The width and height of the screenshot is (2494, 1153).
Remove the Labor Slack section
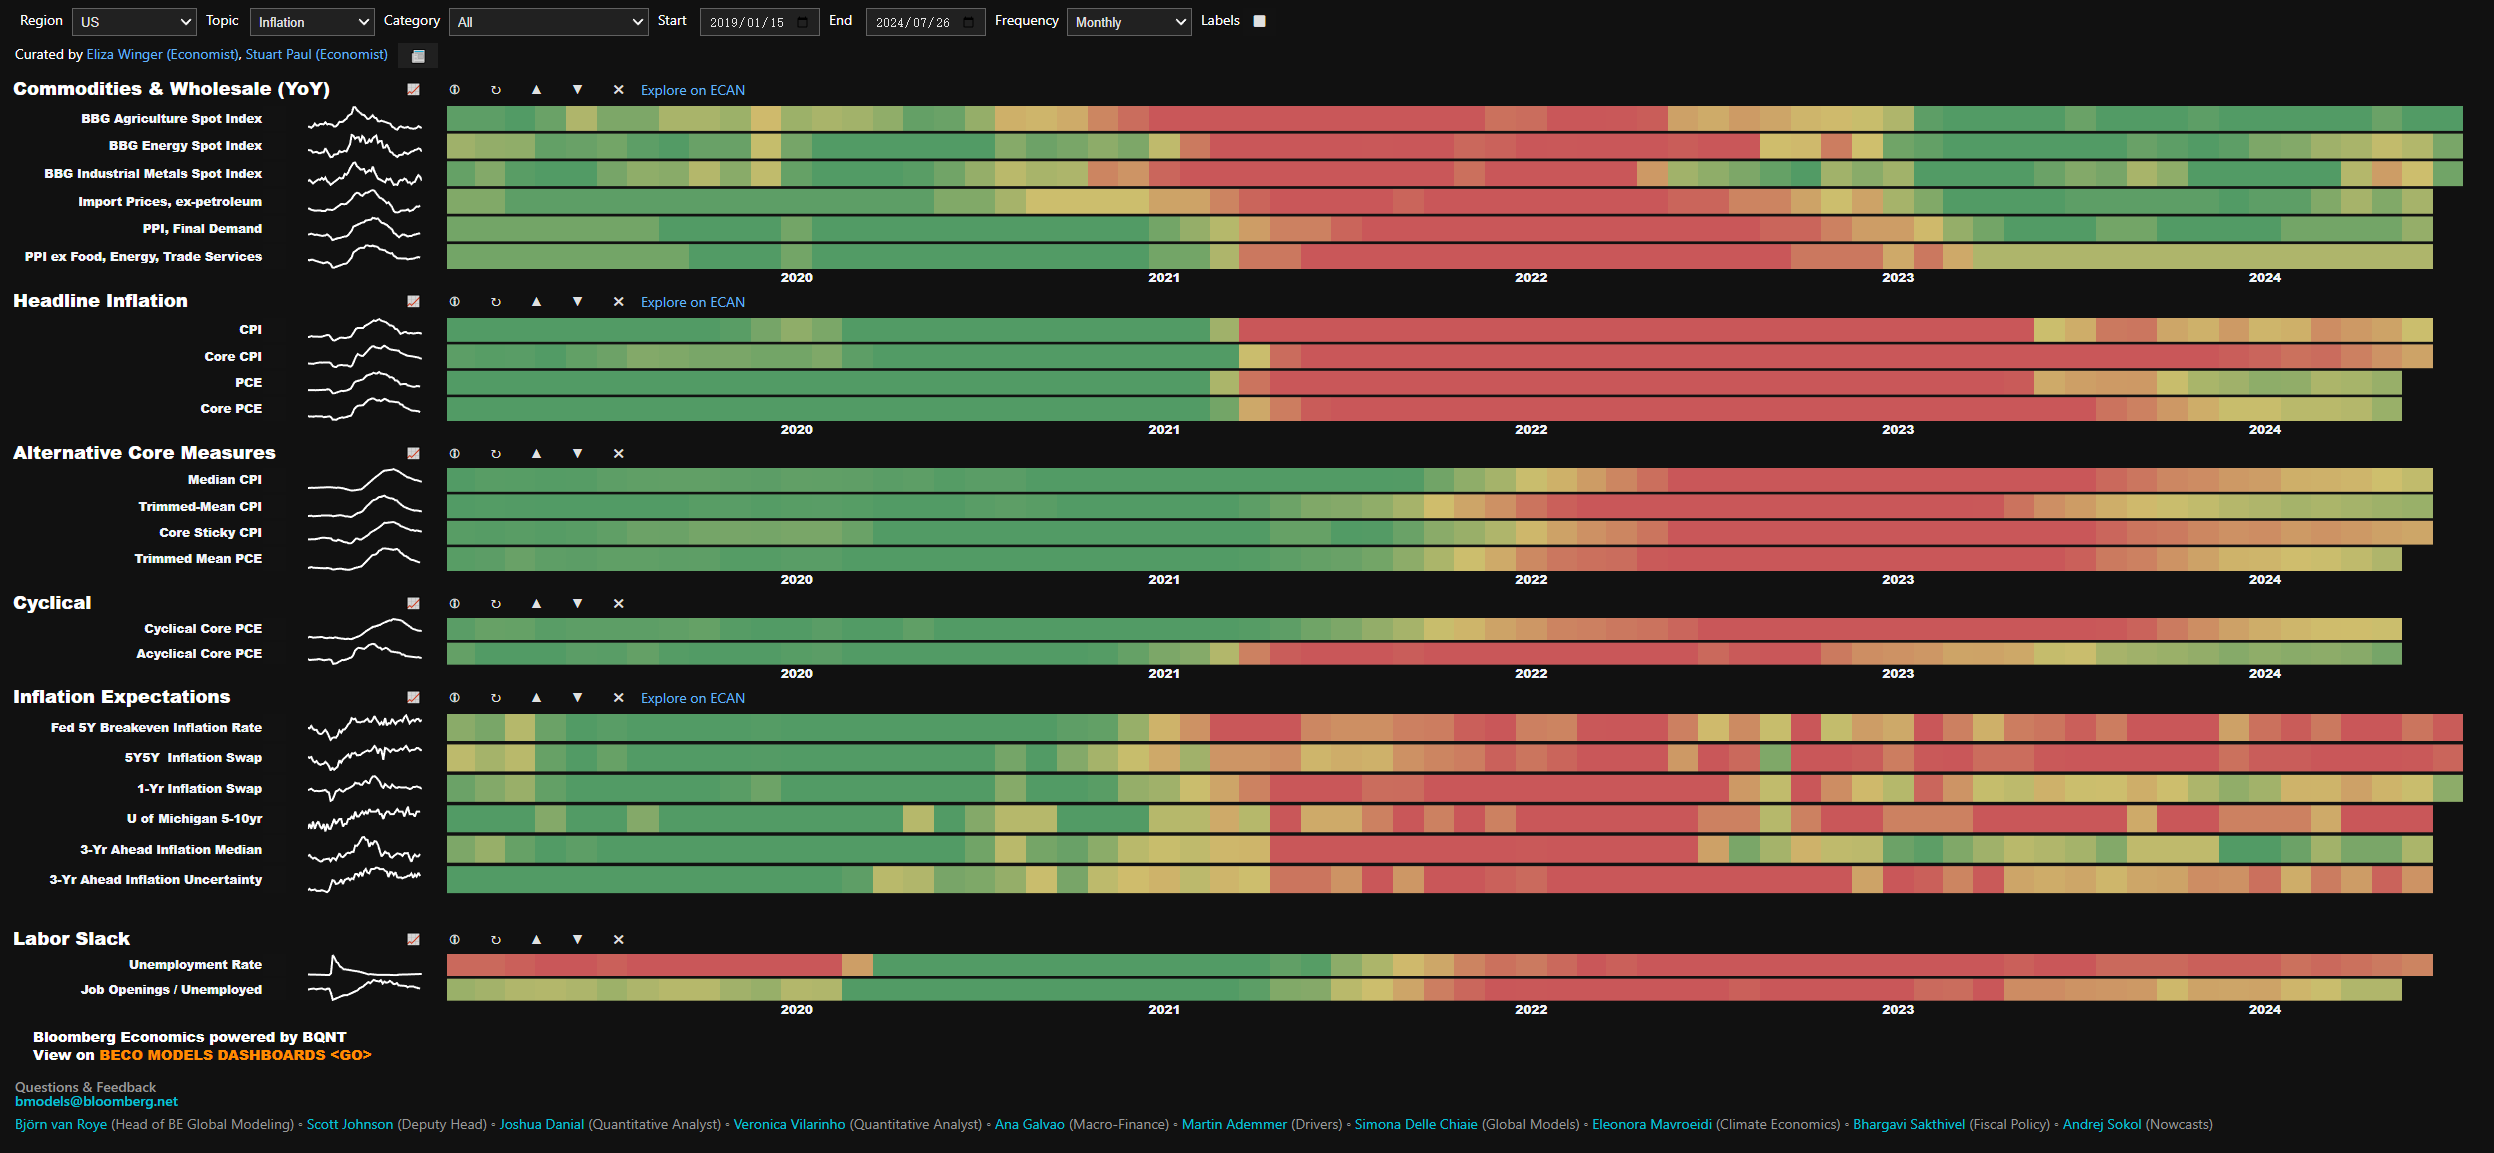coord(619,940)
